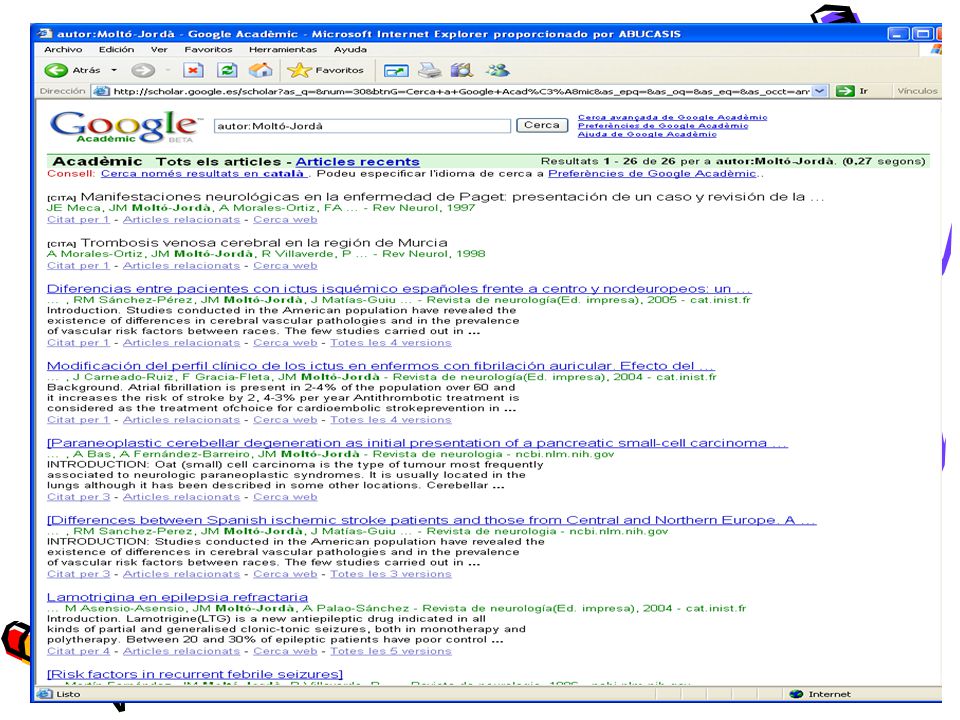The height and width of the screenshot is (720, 960).
Task: Expand the Atrás history dropdown arrow
Action: point(114,70)
